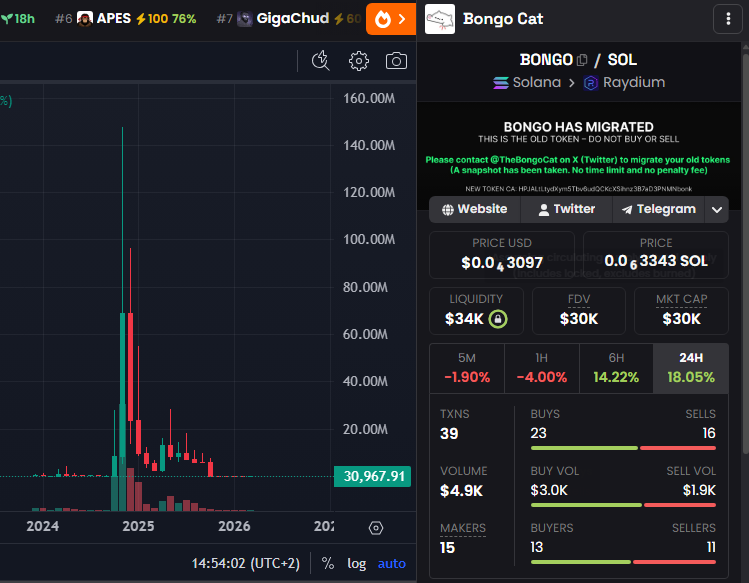Click the 2025 label on time axis
Screen dimensions: 749x583
139,527
